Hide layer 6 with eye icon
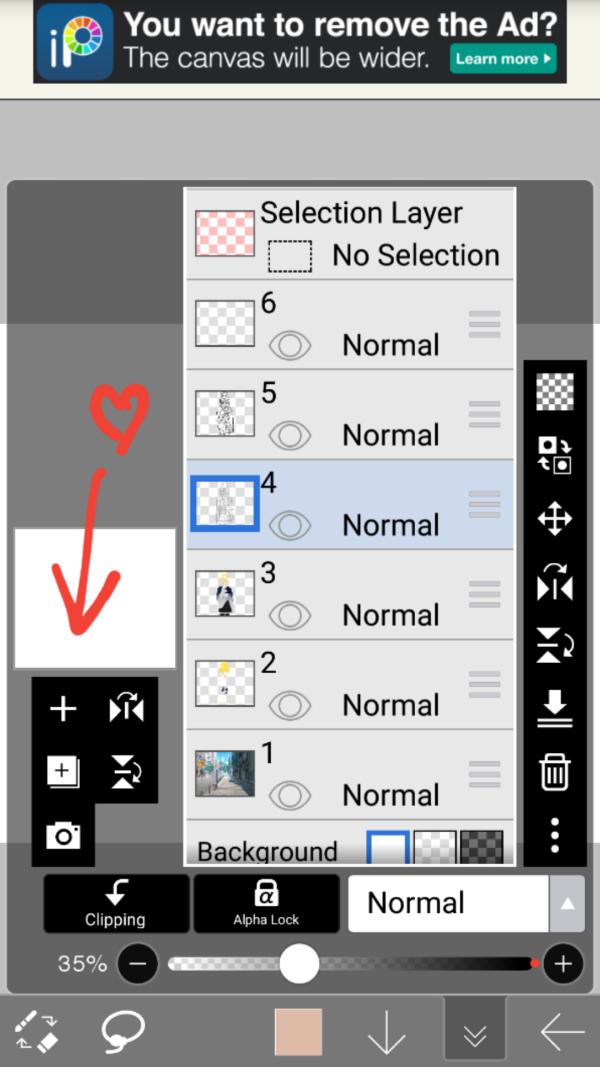The height and width of the screenshot is (1067, 600). (290, 346)
